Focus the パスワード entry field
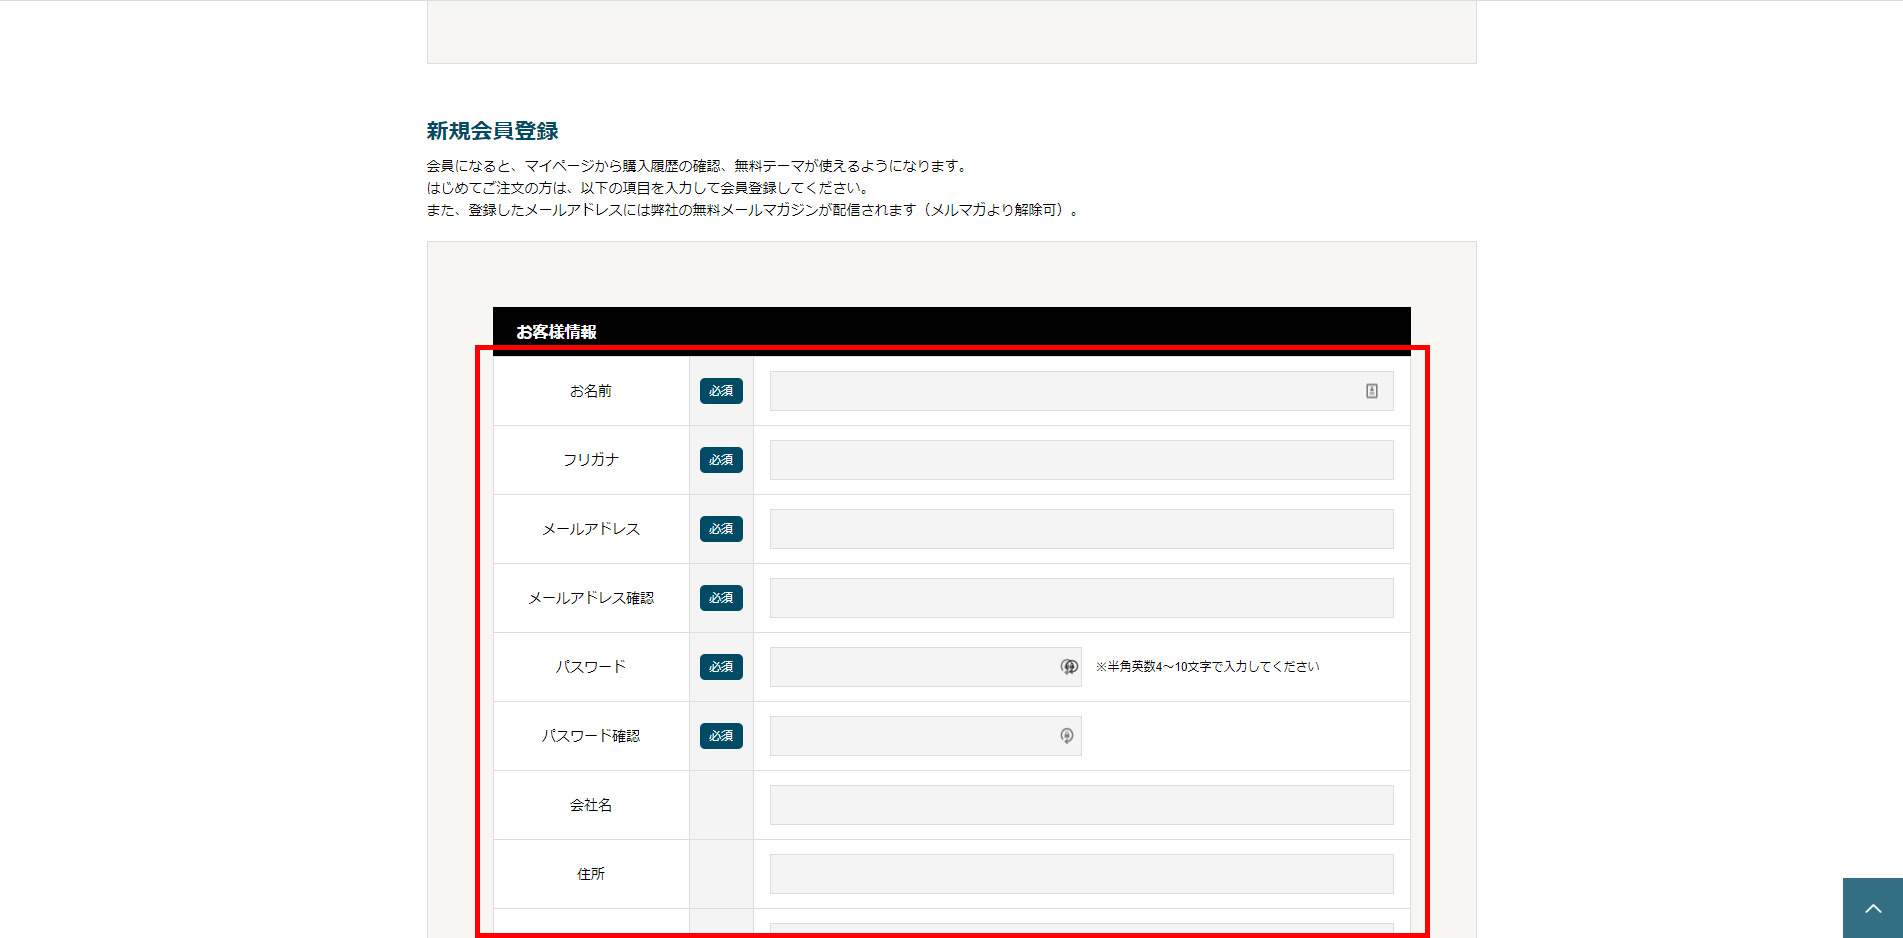 (x=910, y=667)
